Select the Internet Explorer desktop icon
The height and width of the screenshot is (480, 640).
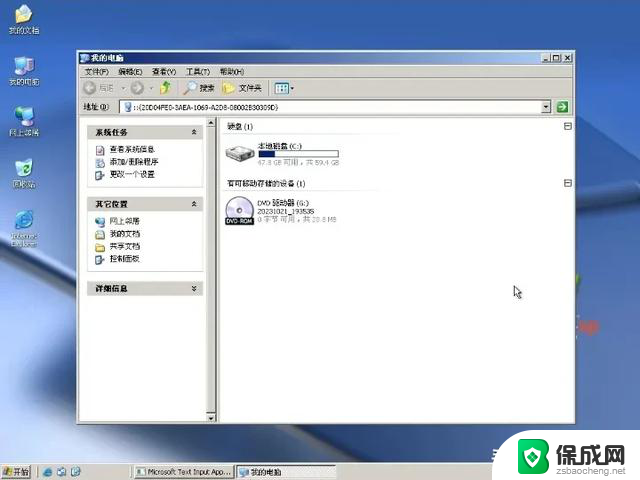(x=24, y=229)
